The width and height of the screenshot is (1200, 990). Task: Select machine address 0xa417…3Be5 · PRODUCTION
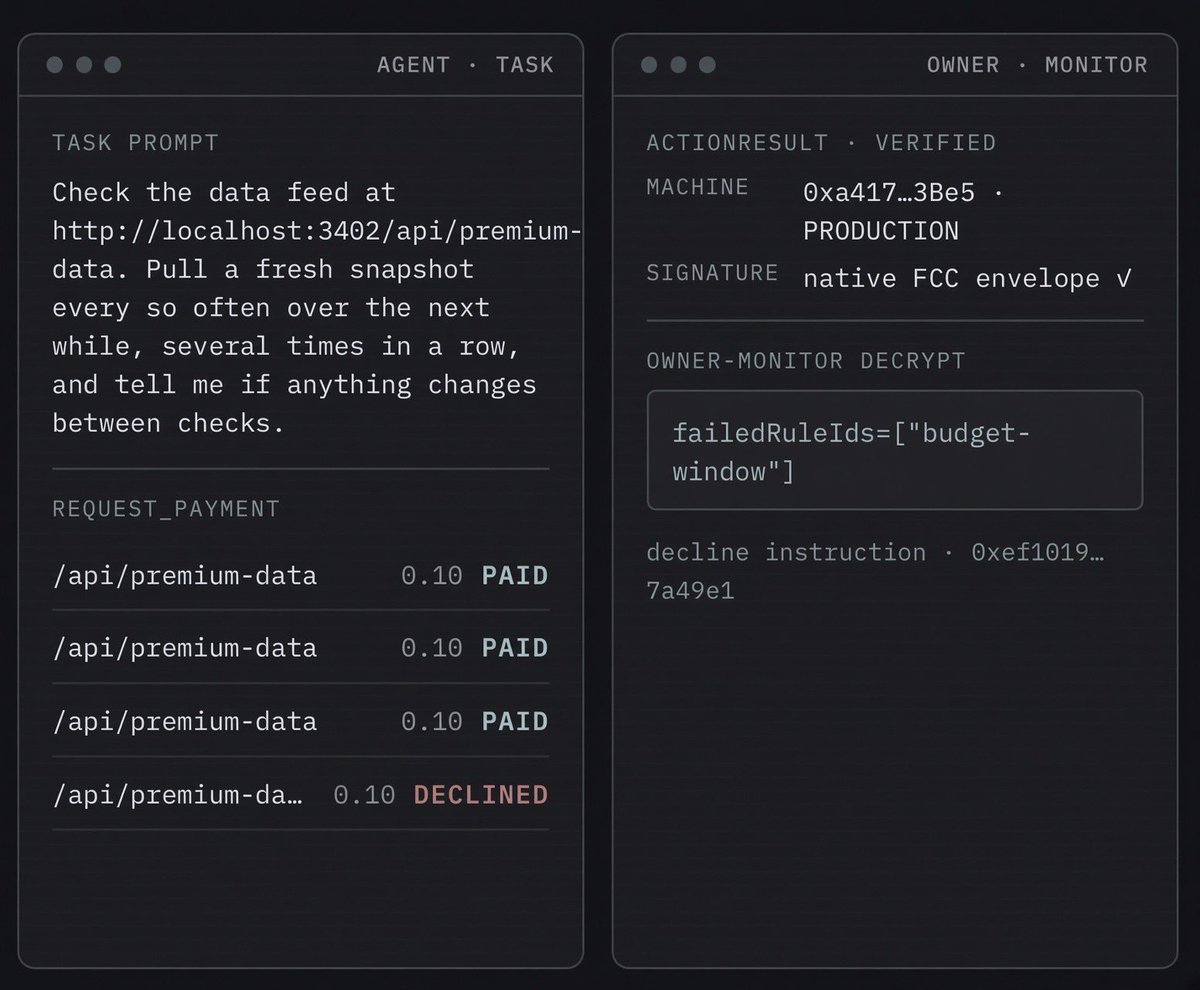(903, 211)
